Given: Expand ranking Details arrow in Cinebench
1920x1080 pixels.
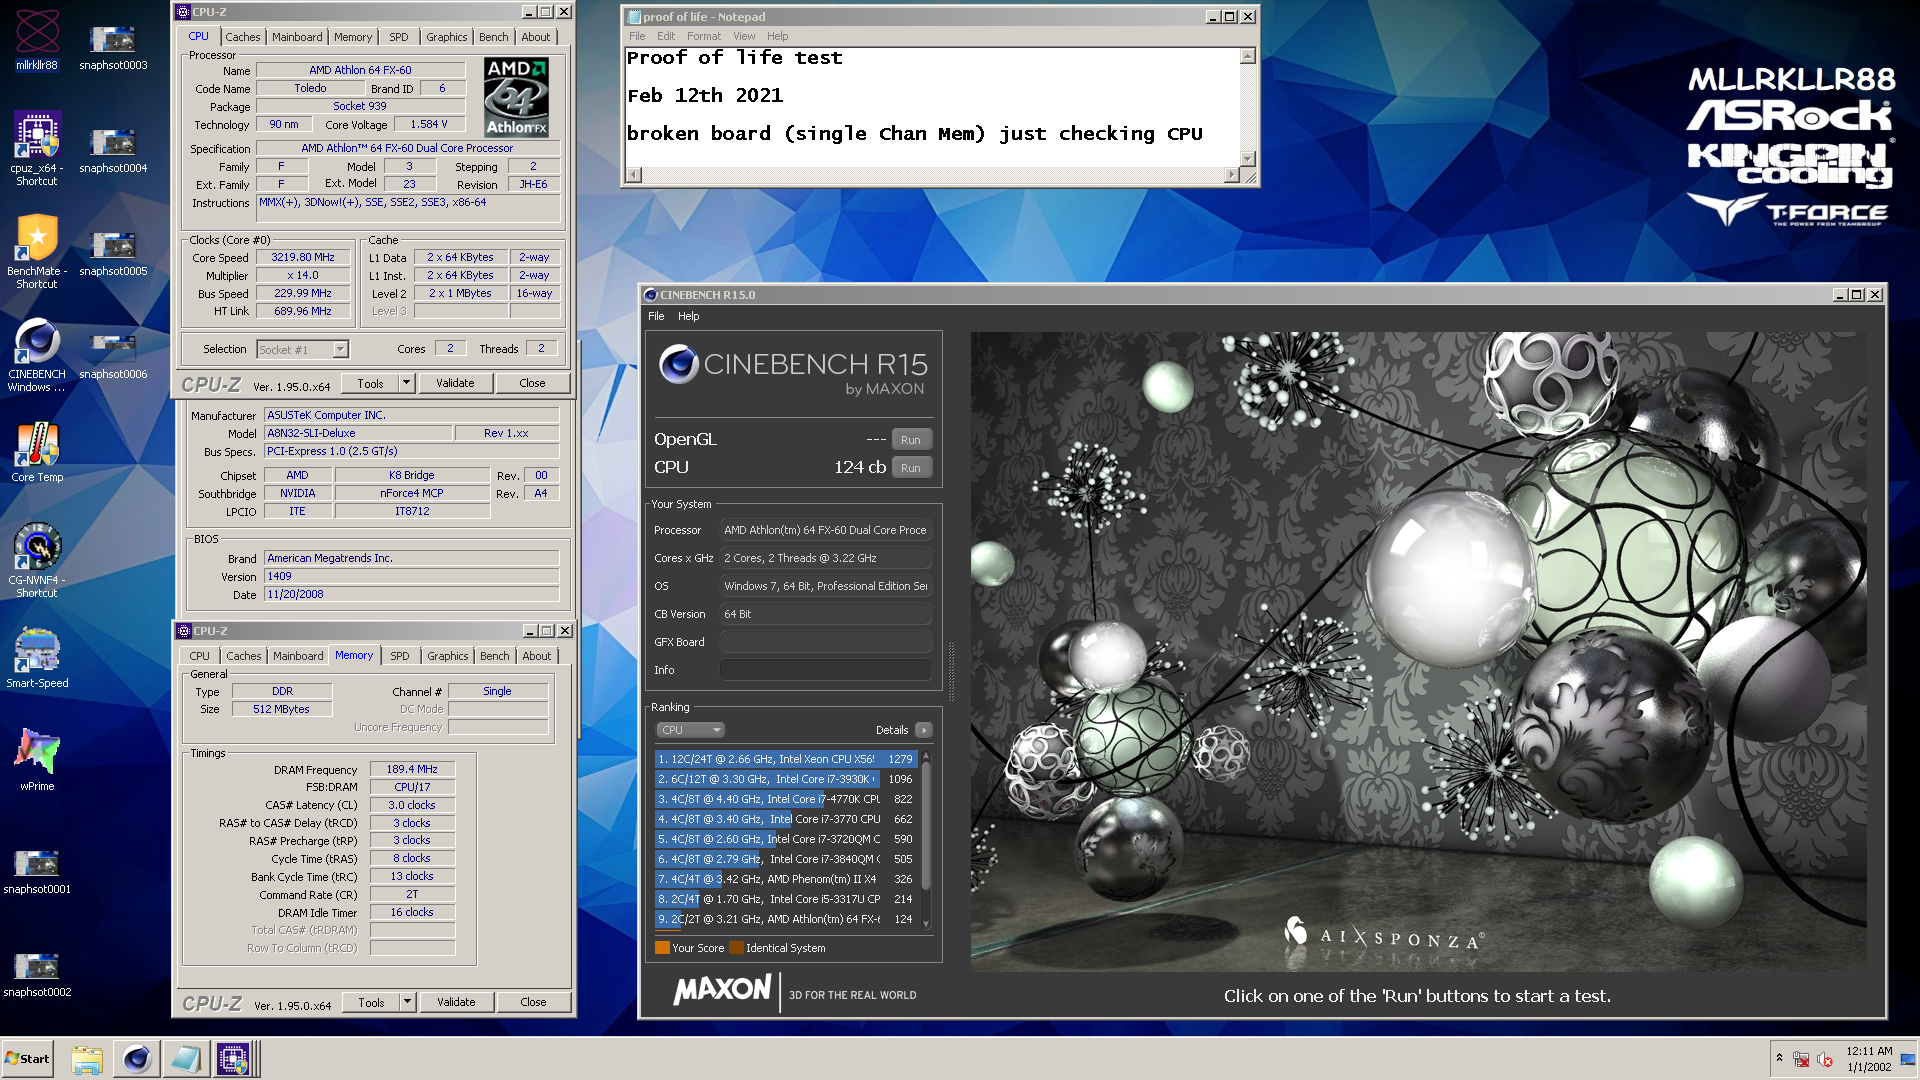Looking at the screenshot, I should (x=923, y=730).
